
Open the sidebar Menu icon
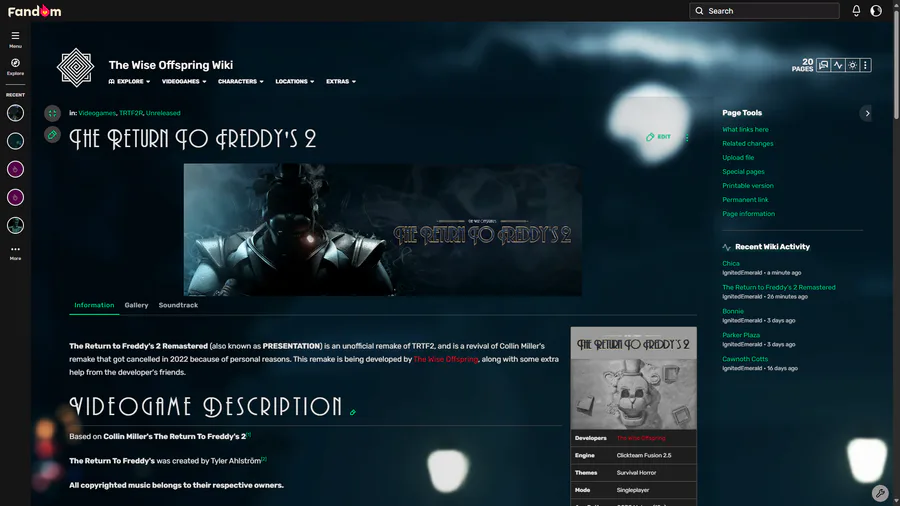[x=15, y=39]
